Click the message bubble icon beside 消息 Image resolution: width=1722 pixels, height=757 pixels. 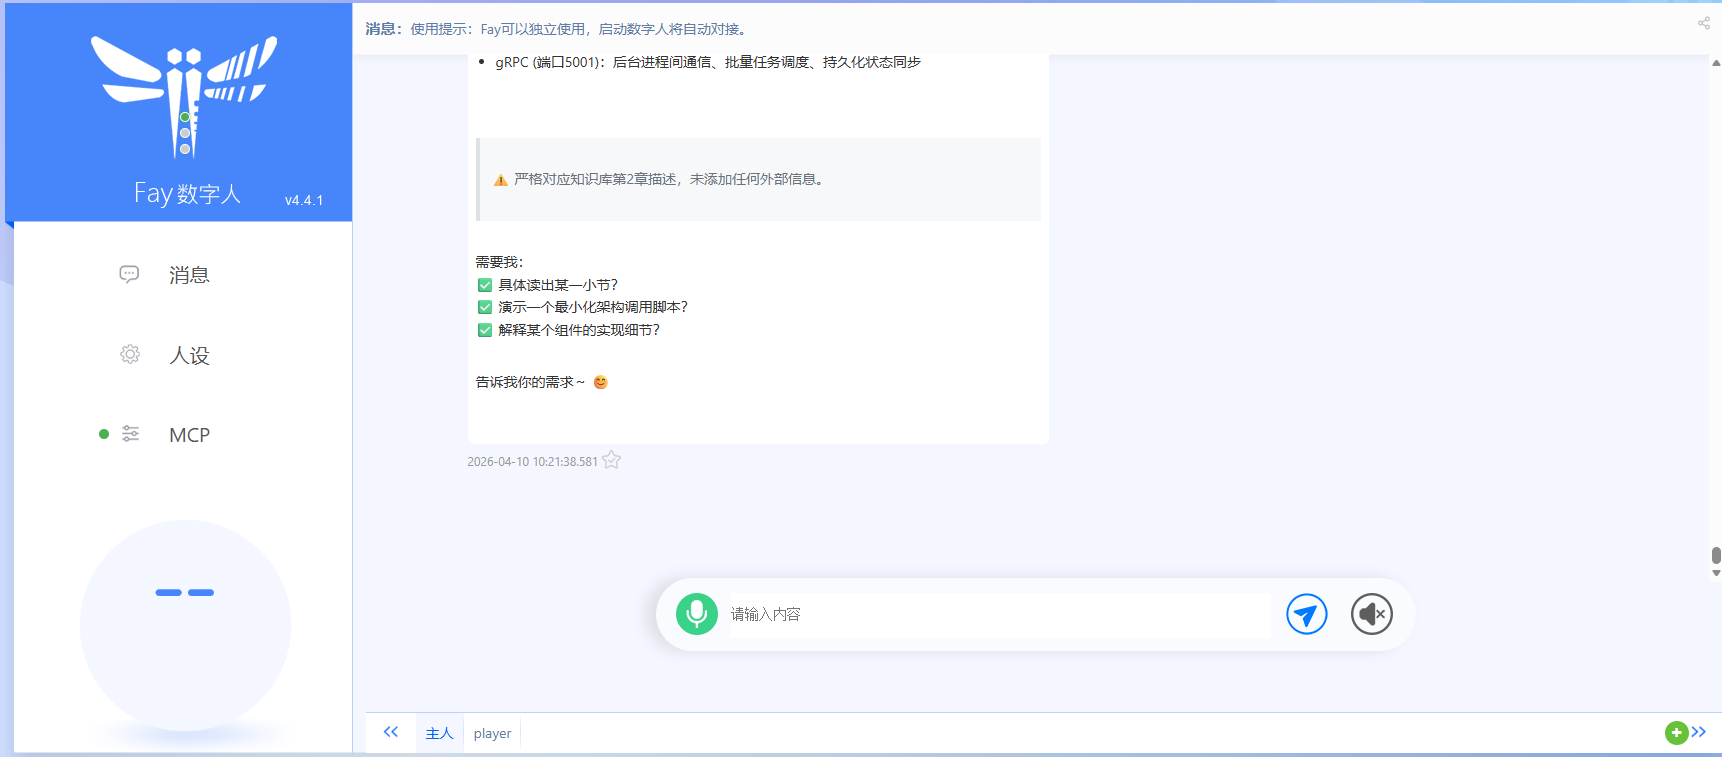(x=129, y=274)
